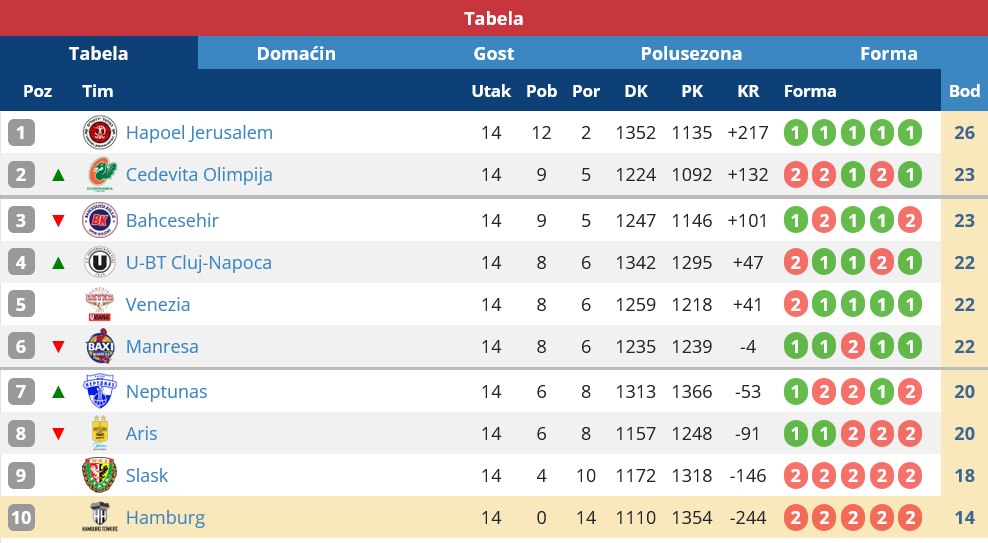This screenshot has height=543, width=988.
Task: Click the Venezia team logo
Action: tap(99, 305)
